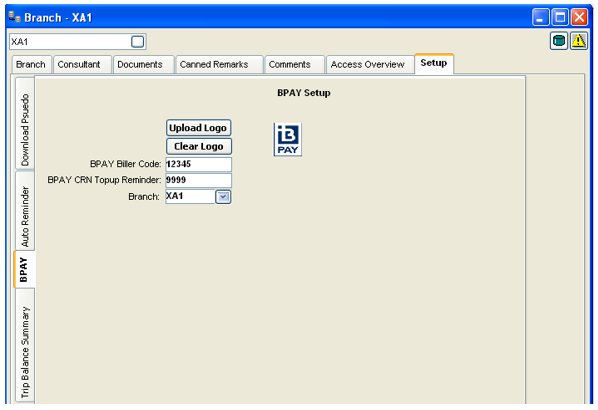Image resolution: width=598 pixels, height=410 pixels.
Task: Click into the BPAY Biller Code field
Action: tap(198, 164)
